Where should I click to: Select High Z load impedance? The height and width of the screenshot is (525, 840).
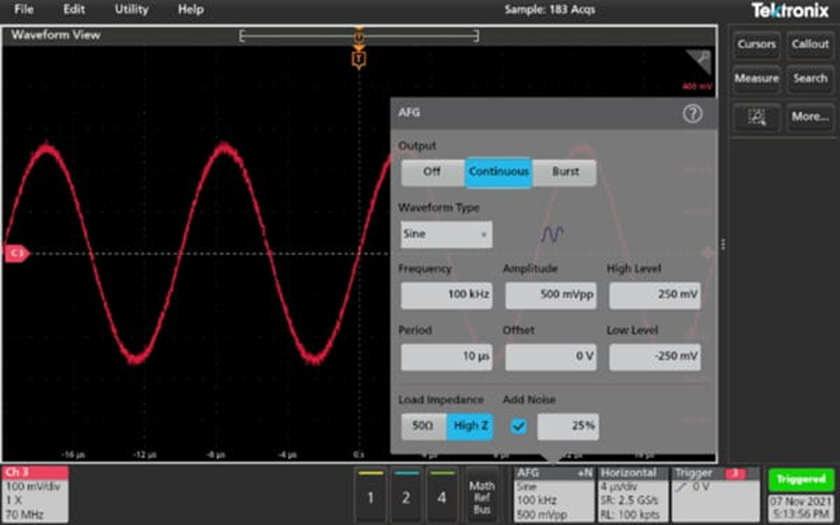[470, 426]
